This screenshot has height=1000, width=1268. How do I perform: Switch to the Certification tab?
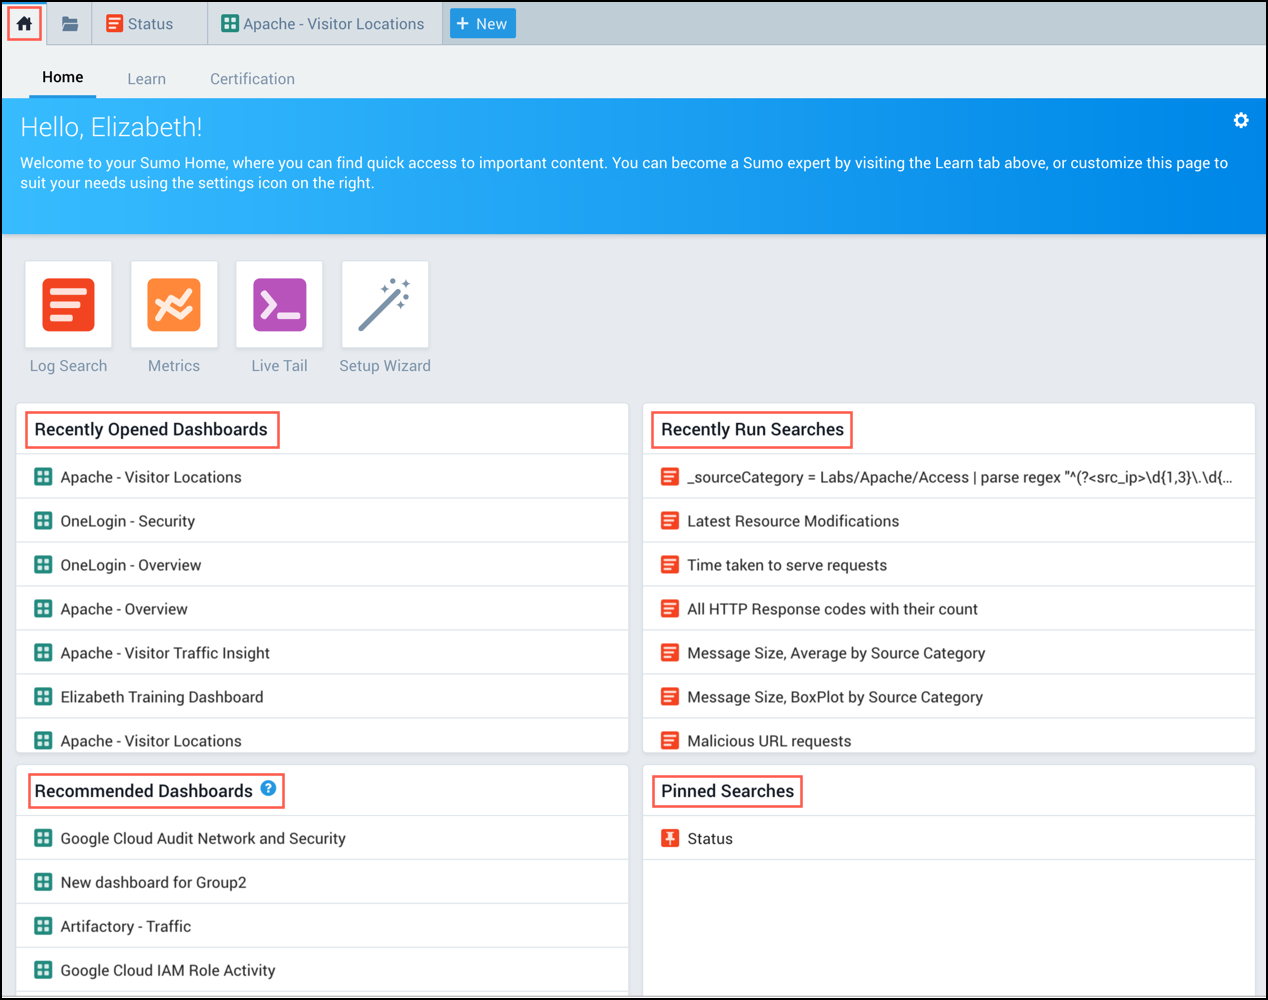tap(252, 79)
